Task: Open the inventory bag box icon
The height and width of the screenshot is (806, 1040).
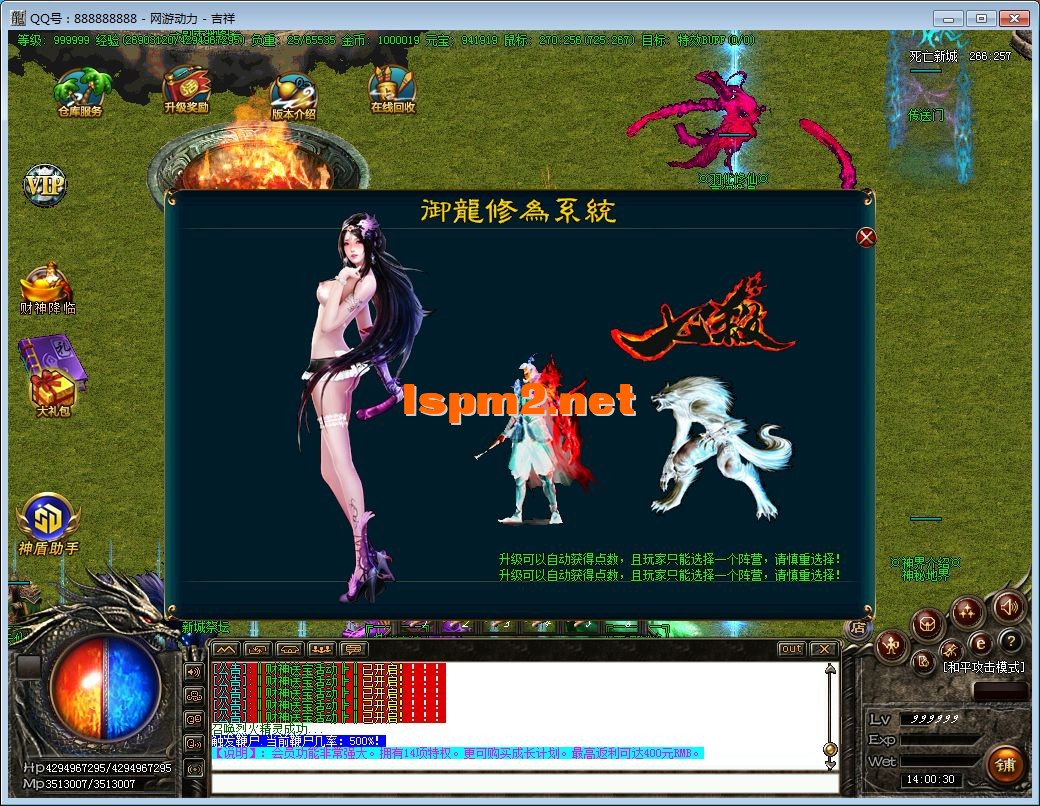Action: point(928,624)
